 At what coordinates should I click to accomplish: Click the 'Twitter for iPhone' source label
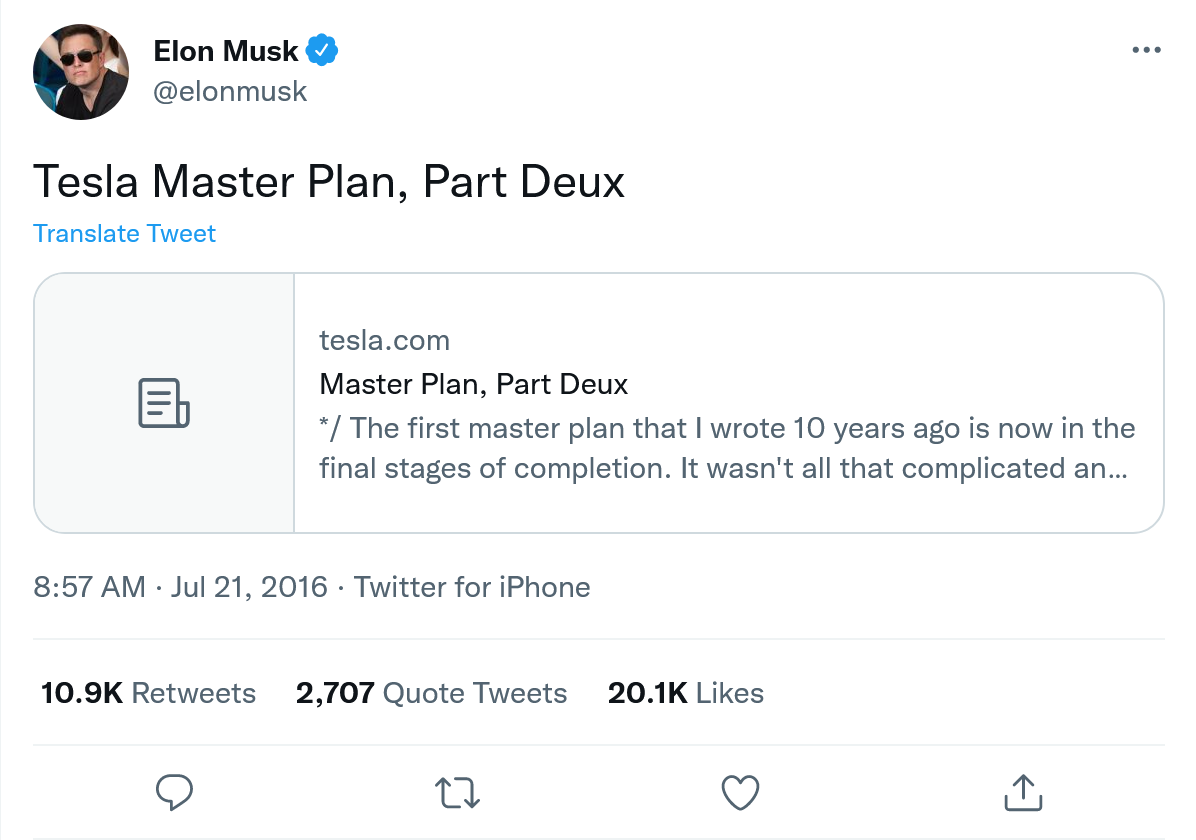(x=472, y=587)
